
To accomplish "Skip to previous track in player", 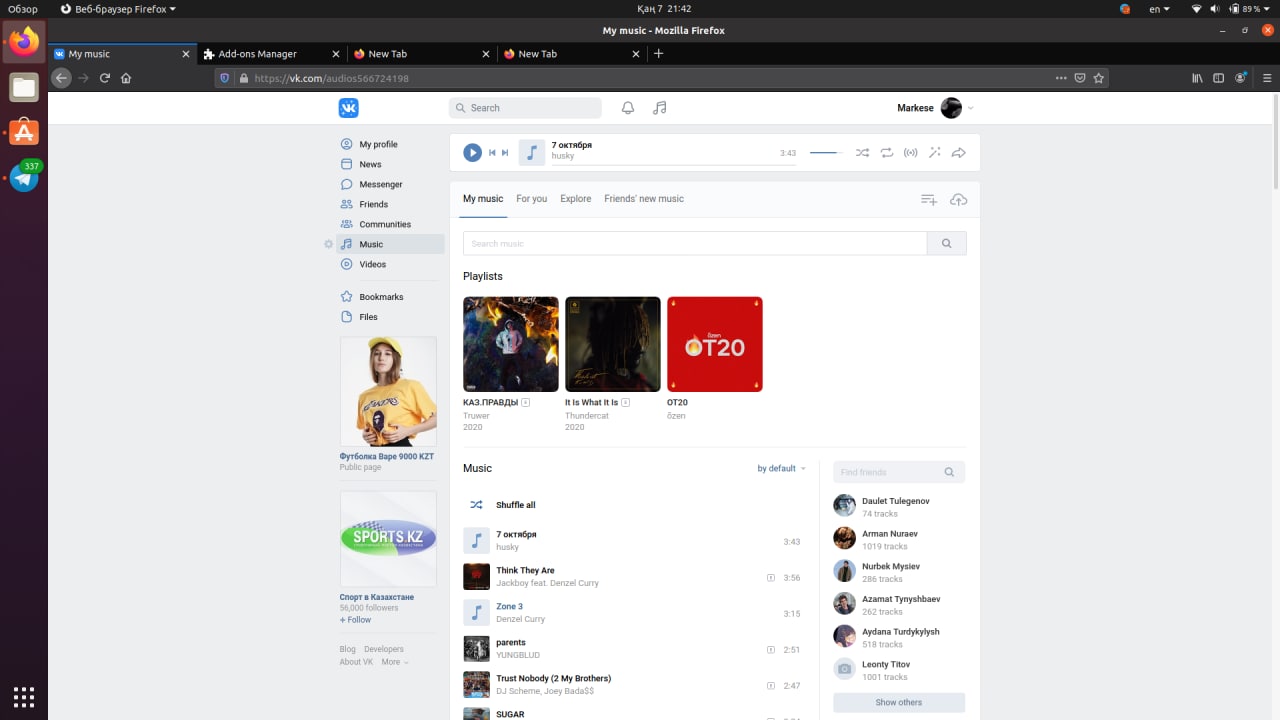I will pos(492,153).
